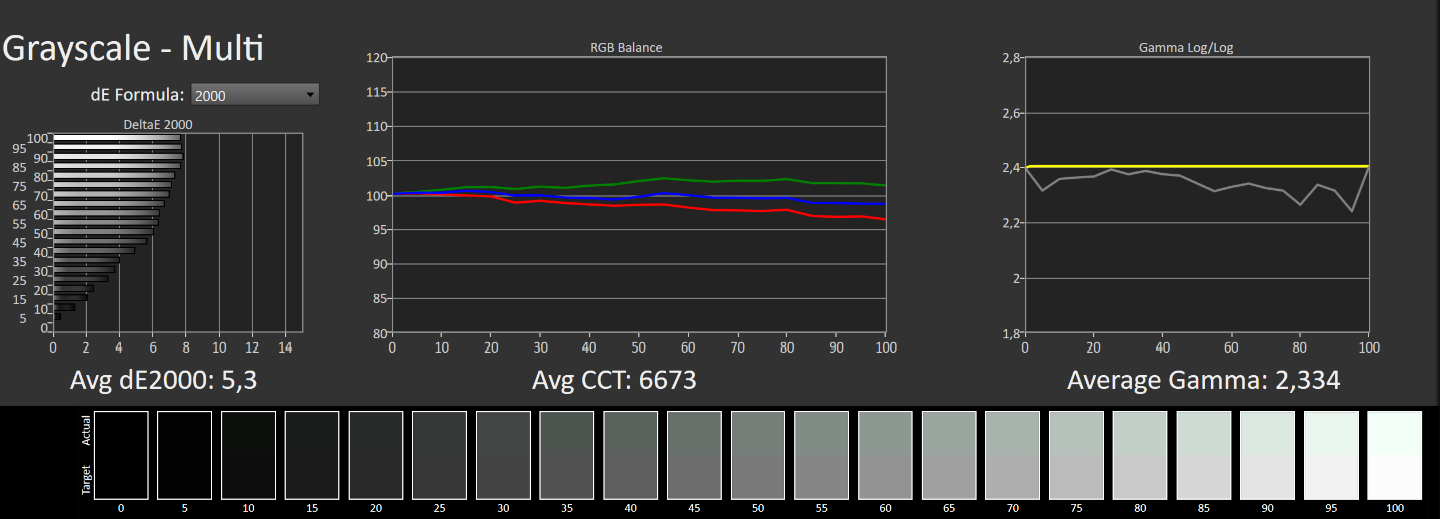
Task: Select the grayscale swatch labeled 45
Action: click(x=694, y=455)
